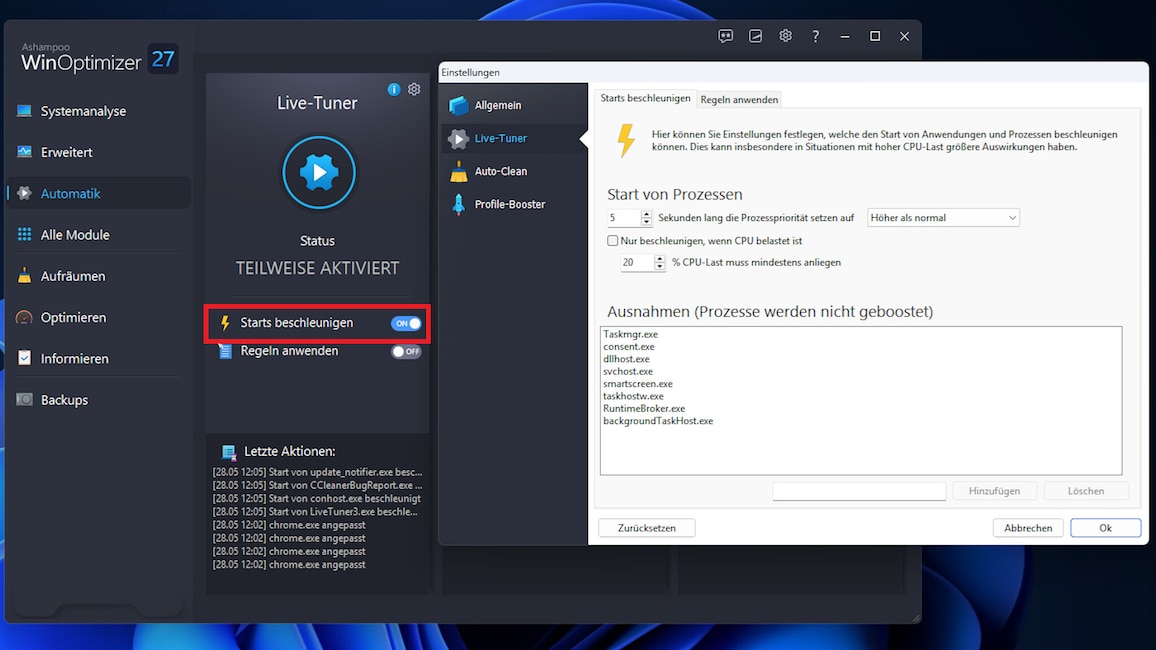Select svchost.exe in exceptions list
Screen dimensions: 1156x650
[x=627, y=371]
